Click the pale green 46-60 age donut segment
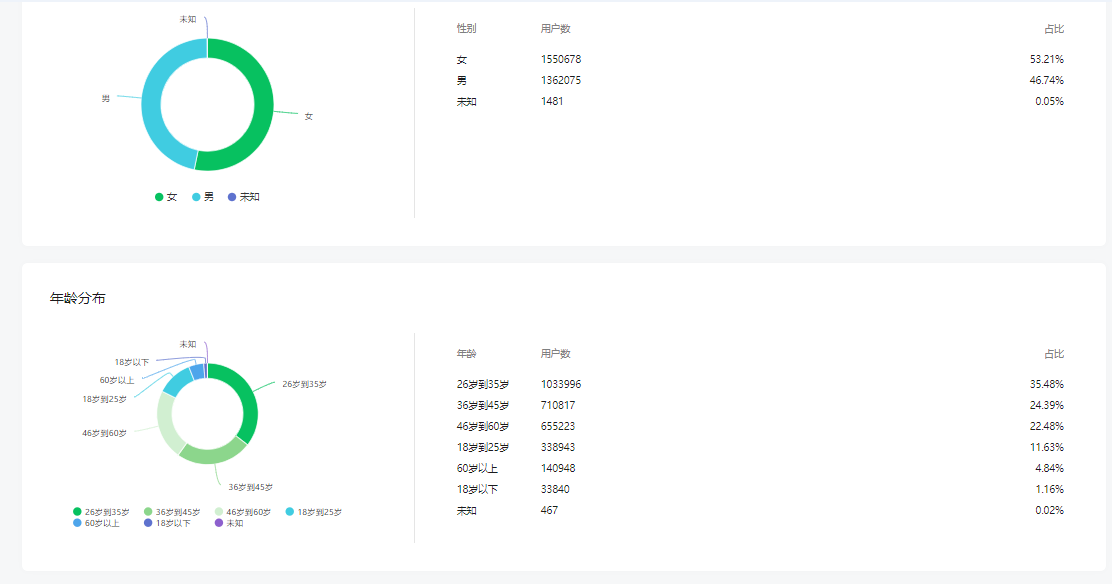The height and width of the screenshot is (584, 1112). tap(166, 422)
